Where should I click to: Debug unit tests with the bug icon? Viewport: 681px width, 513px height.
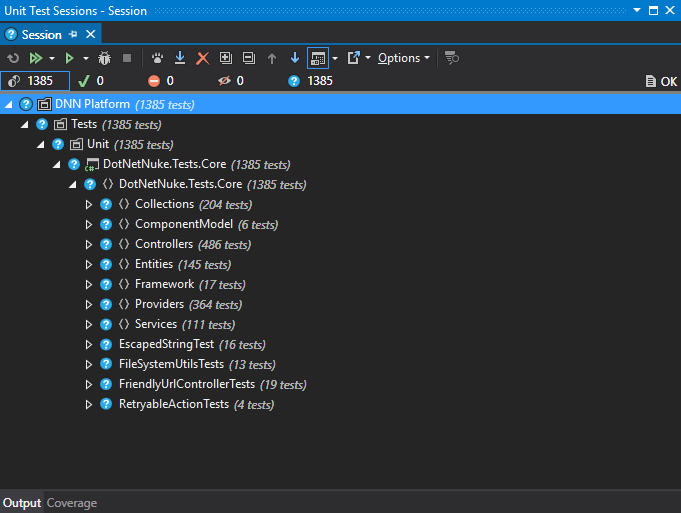click(x=104, y=58)
